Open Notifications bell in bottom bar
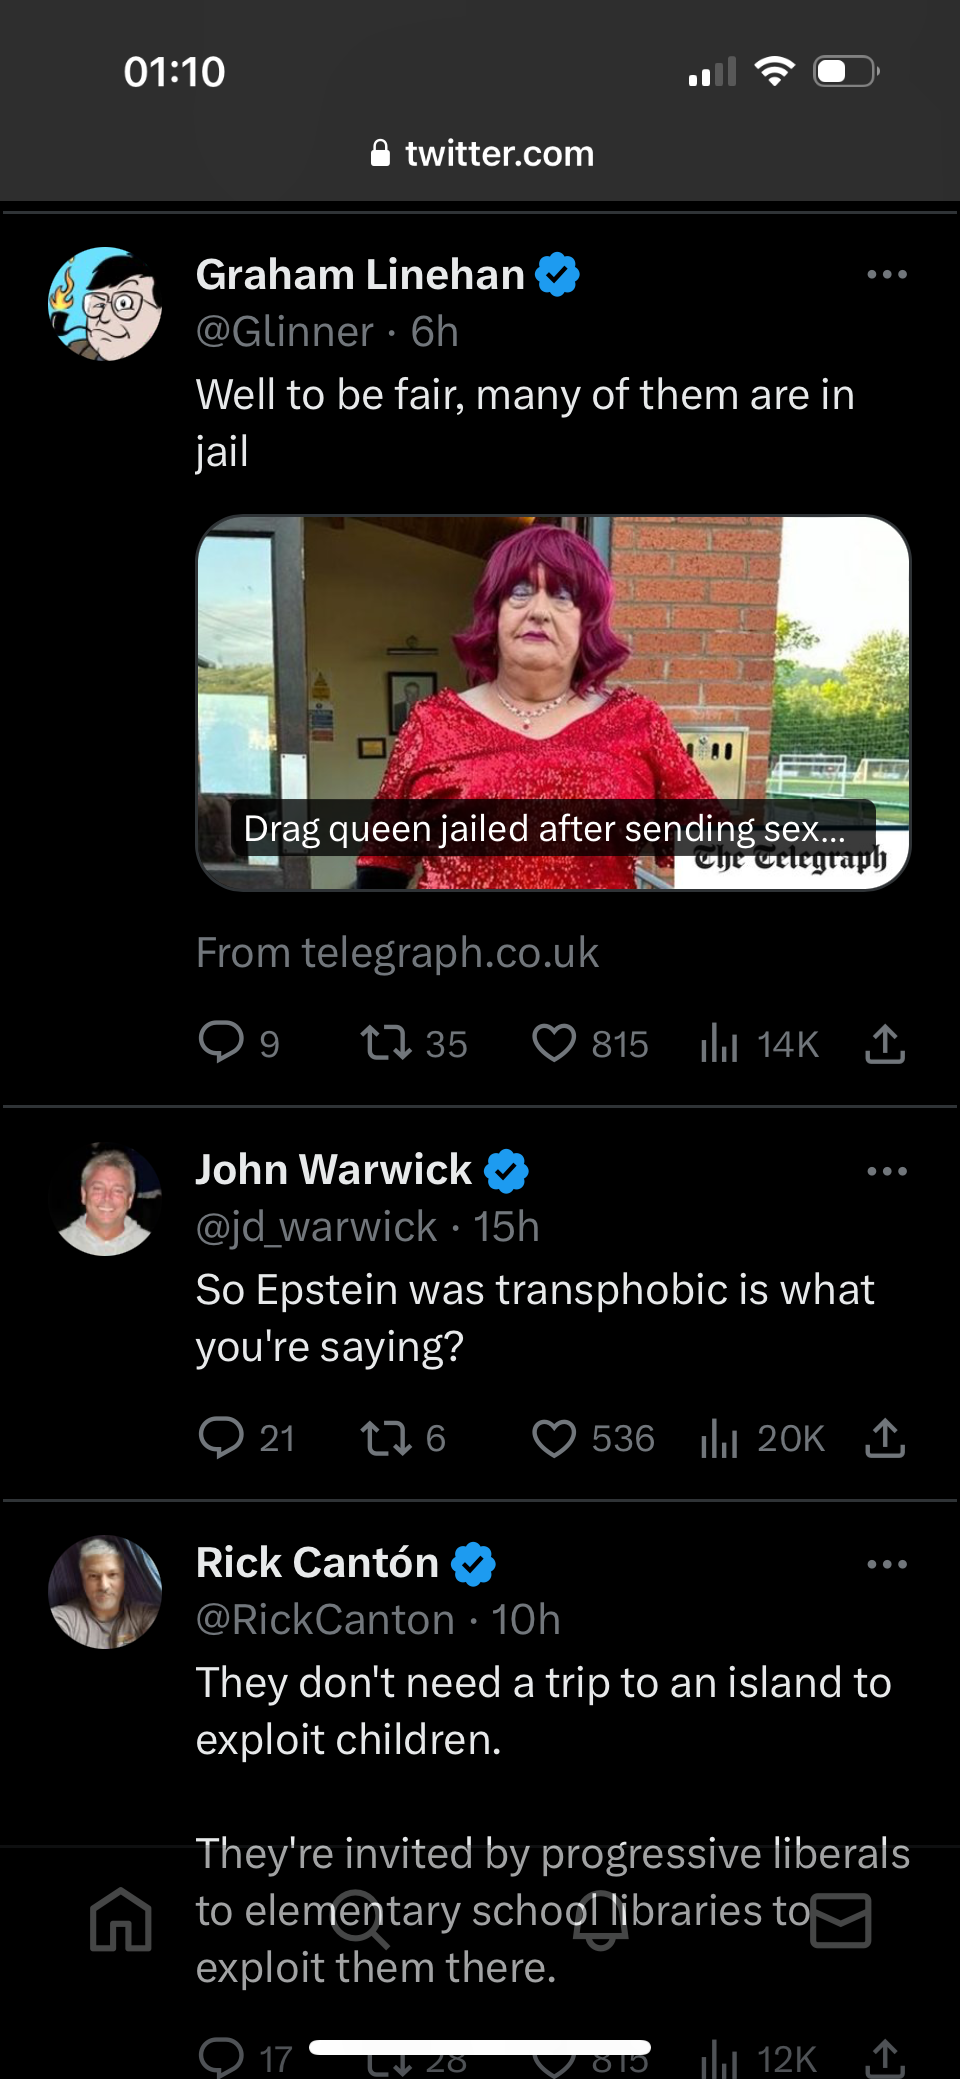This screenshot has width=960, height=2079. point(600,1919)
